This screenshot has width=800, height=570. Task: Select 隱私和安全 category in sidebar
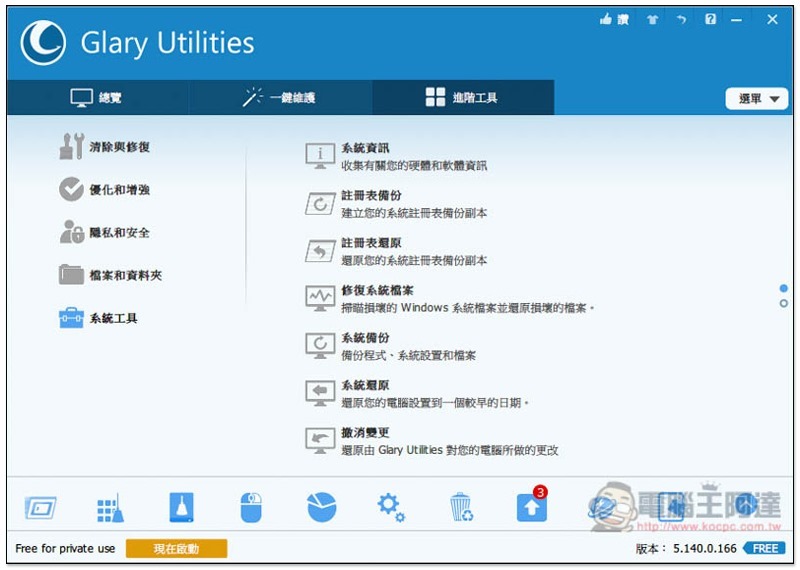point(105,232)
